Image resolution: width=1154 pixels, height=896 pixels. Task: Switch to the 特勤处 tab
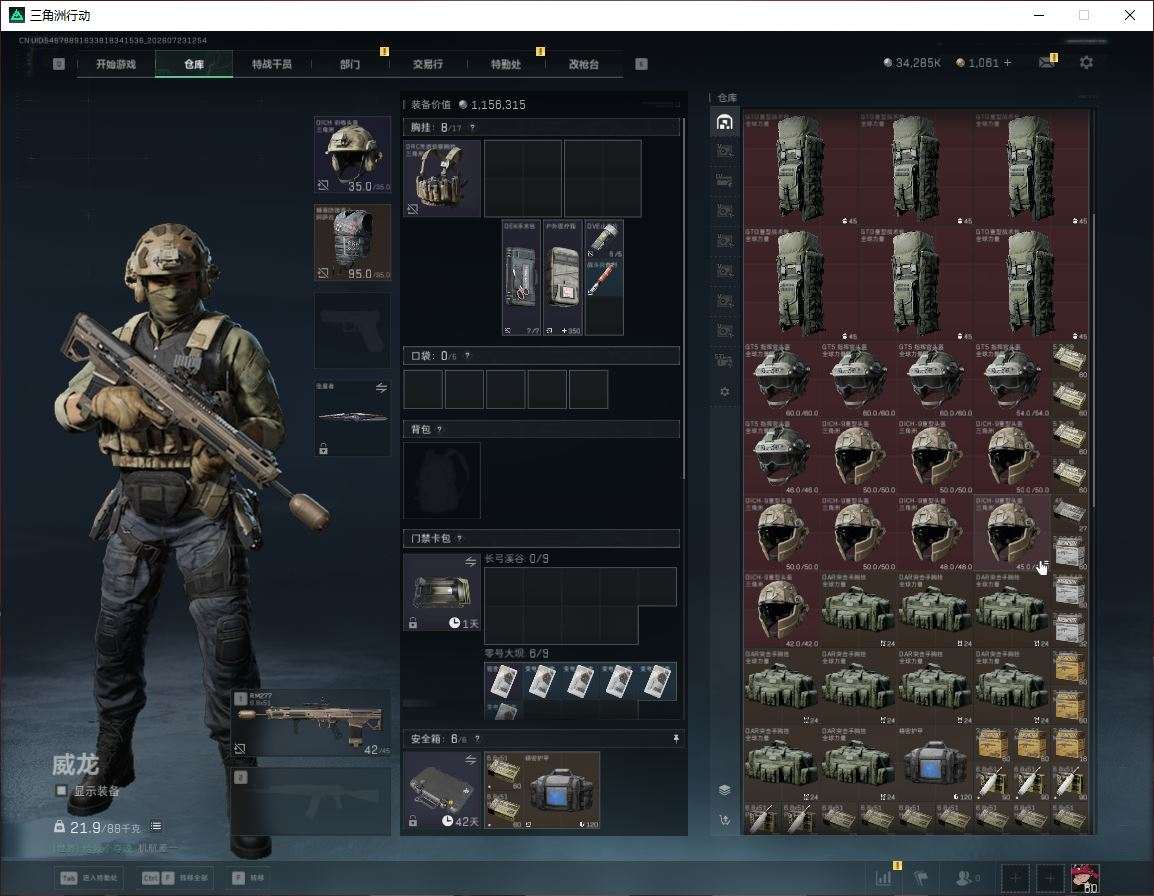coord(506,64)
